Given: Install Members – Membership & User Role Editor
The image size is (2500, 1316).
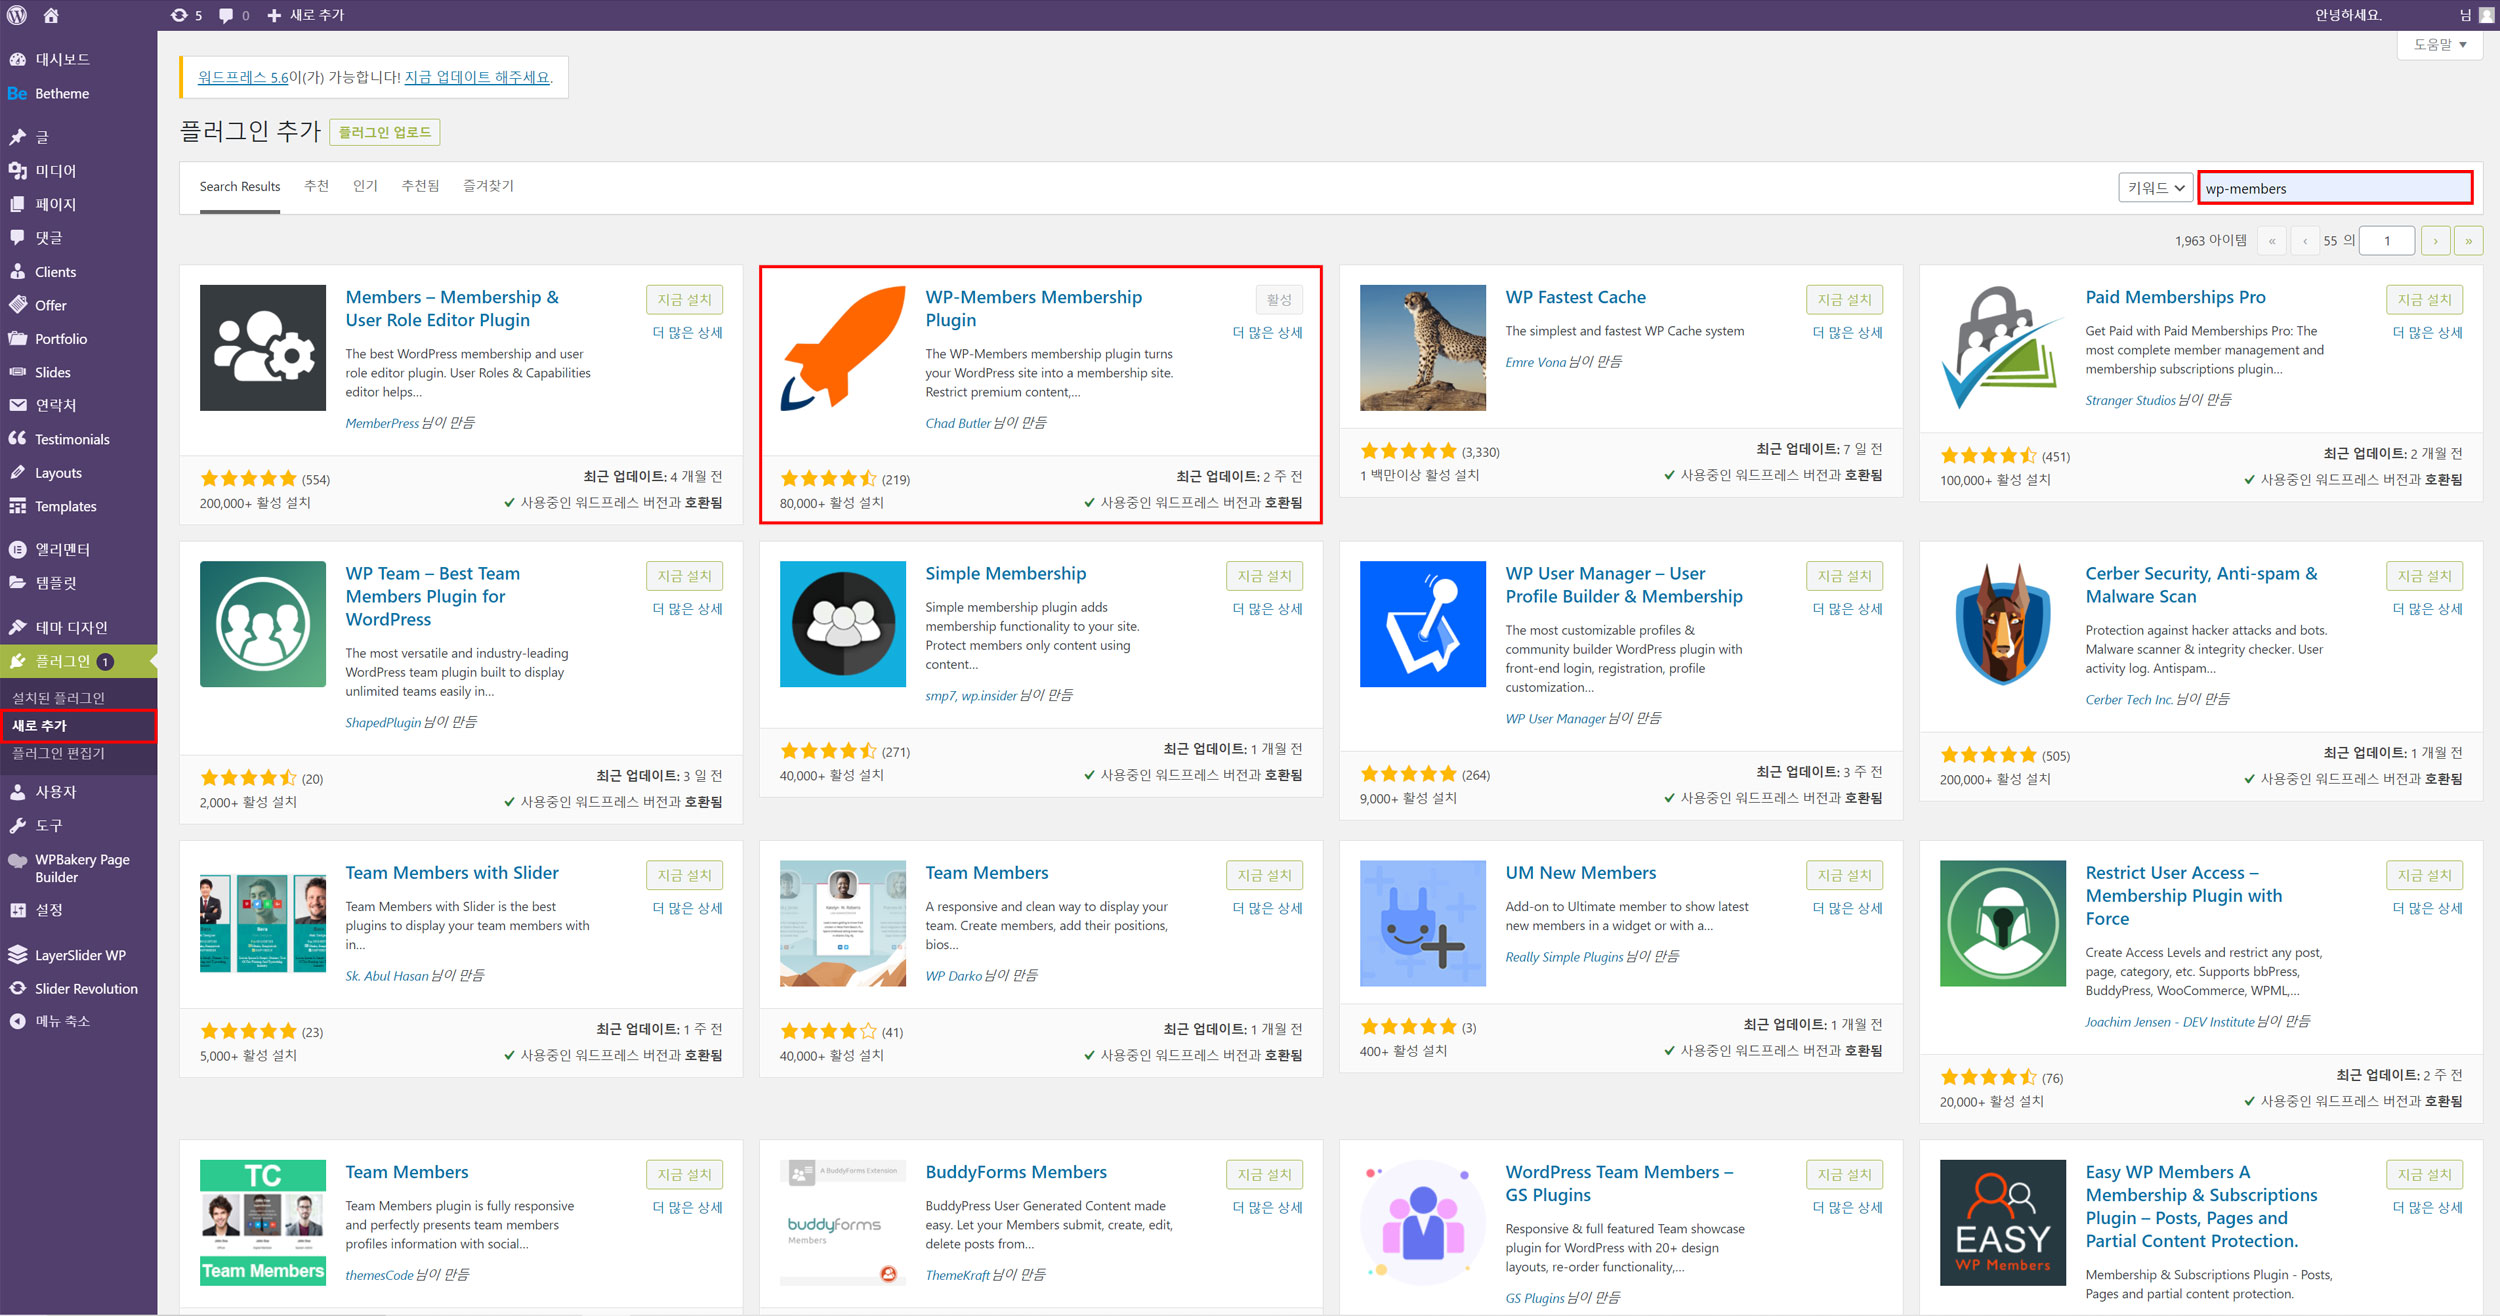Looking at the screenshot, I should tap(685, 300).
